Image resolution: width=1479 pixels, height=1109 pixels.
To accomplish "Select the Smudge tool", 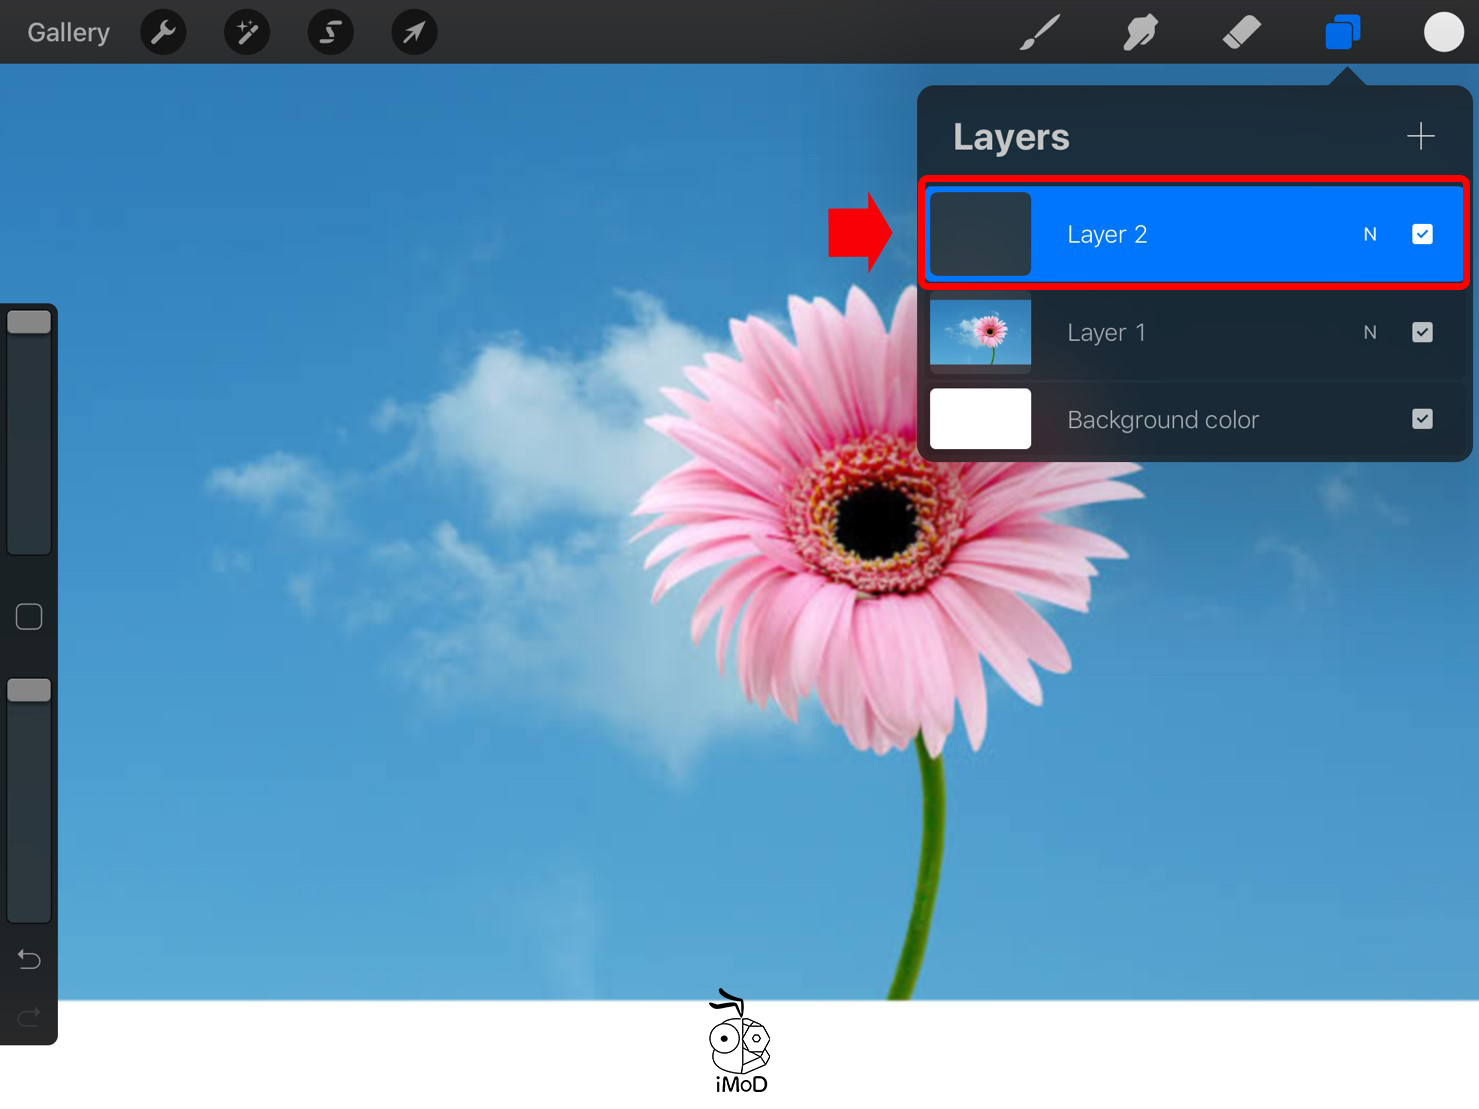I will (1140, 33).
